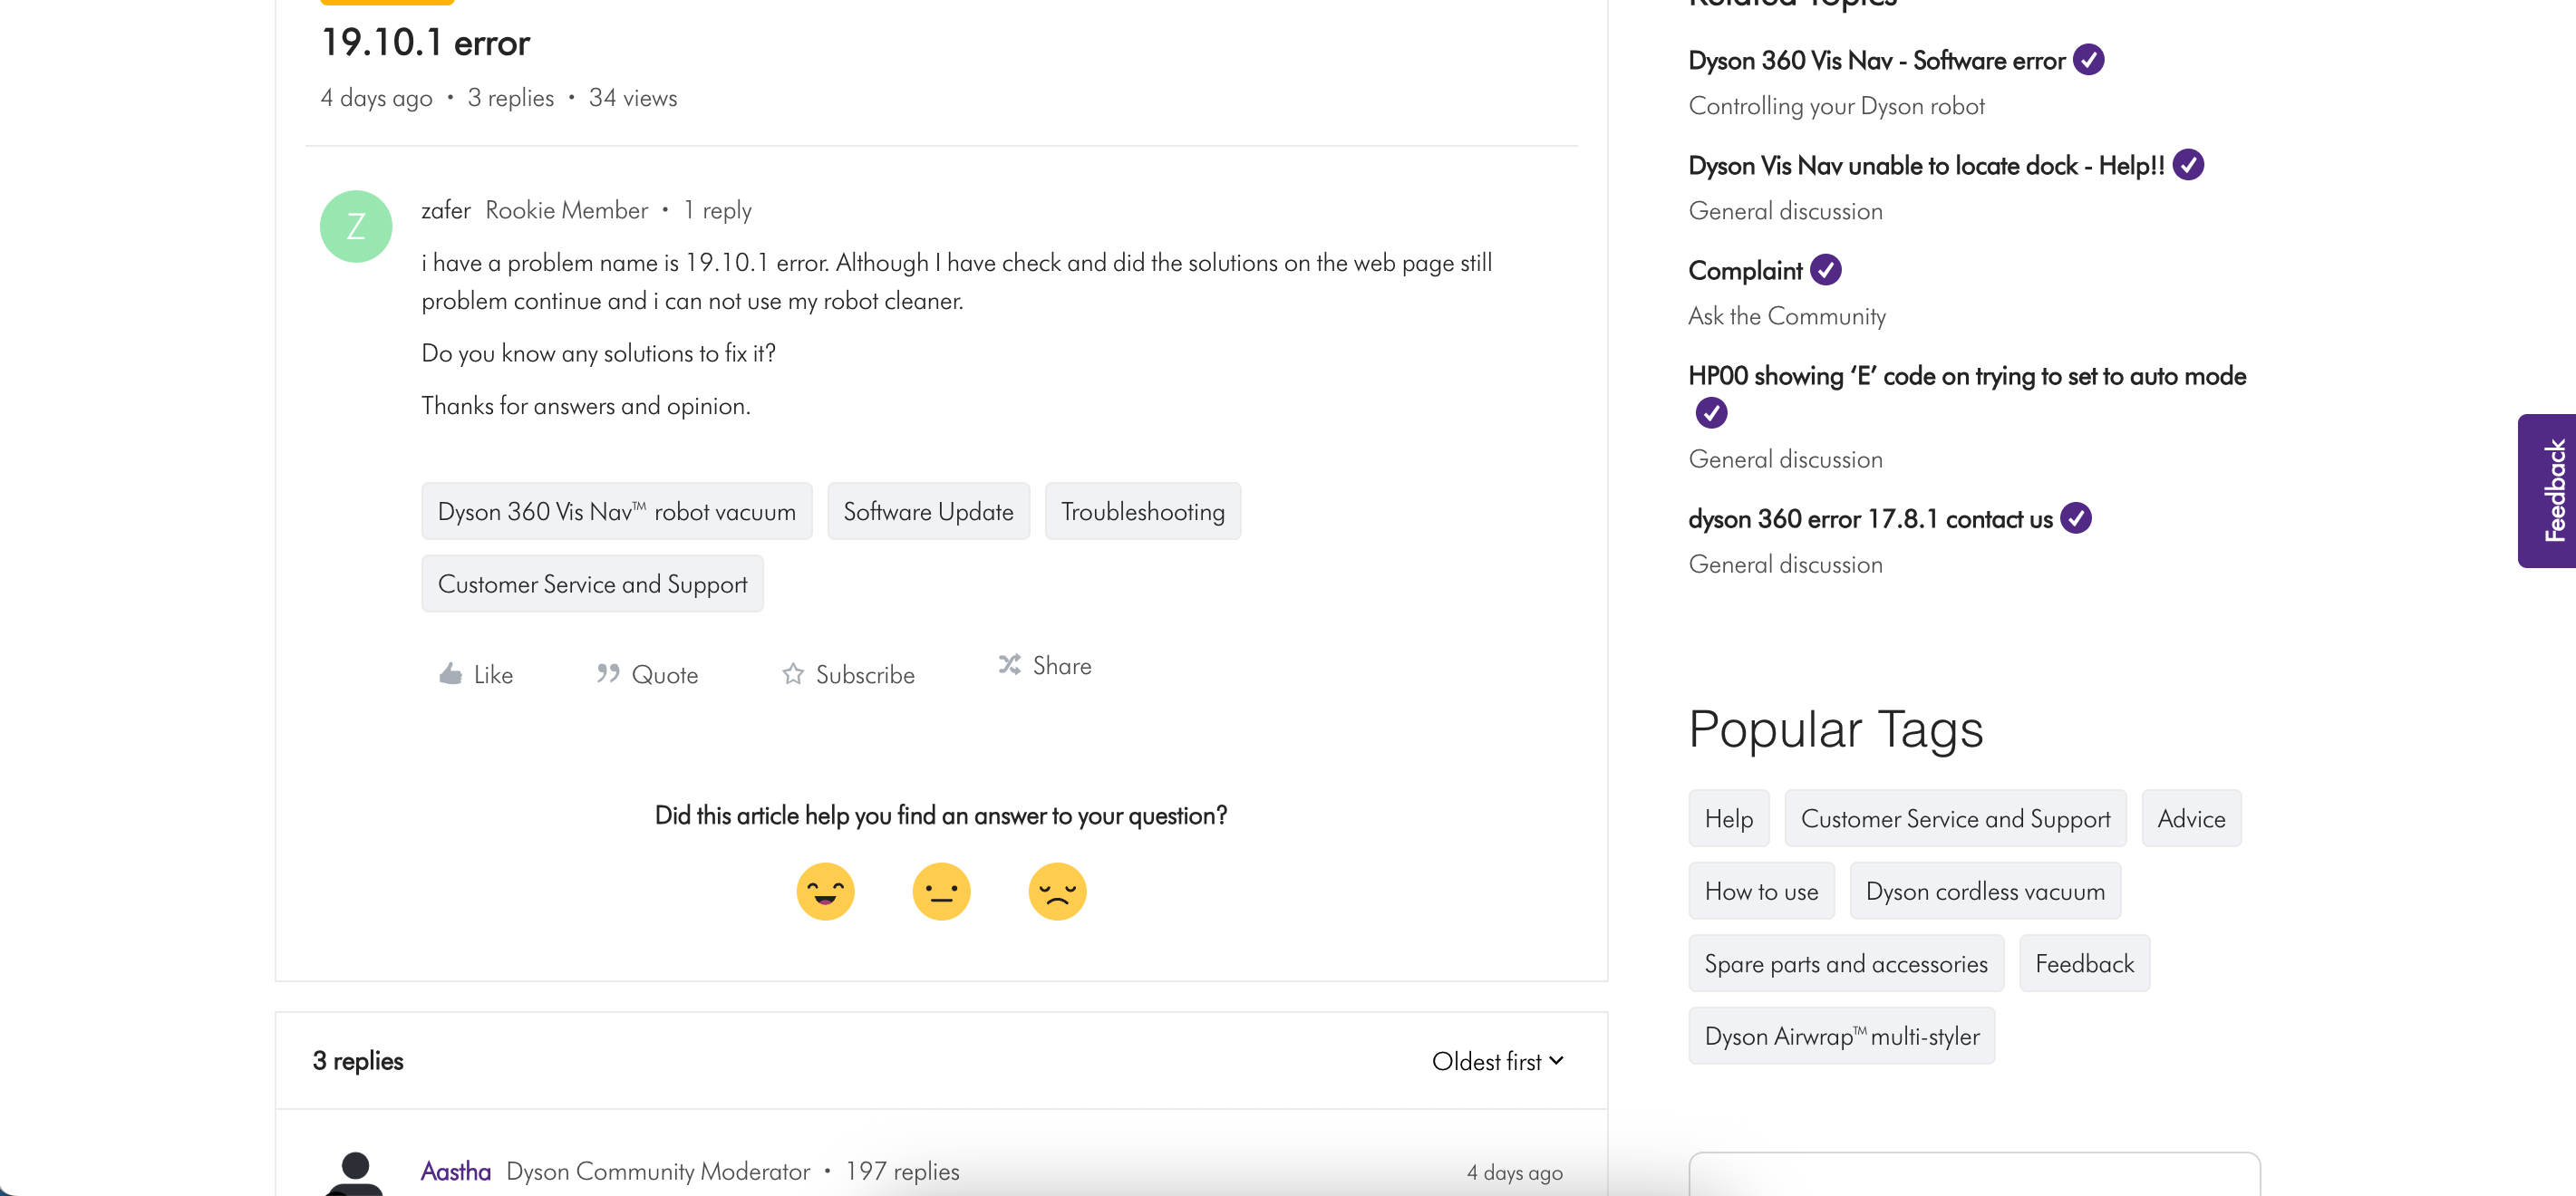Click the 'How to use' popular tag

point(1761,890)
